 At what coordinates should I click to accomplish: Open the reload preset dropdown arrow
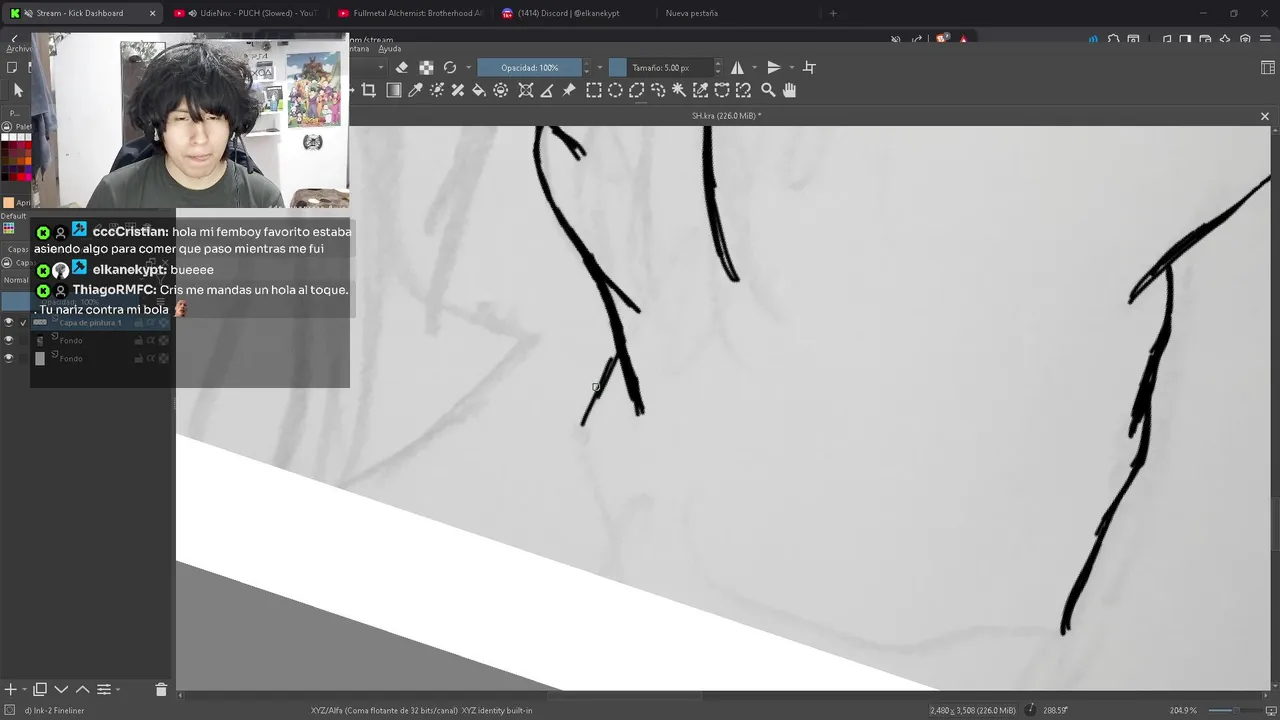(x=467, y=67)
